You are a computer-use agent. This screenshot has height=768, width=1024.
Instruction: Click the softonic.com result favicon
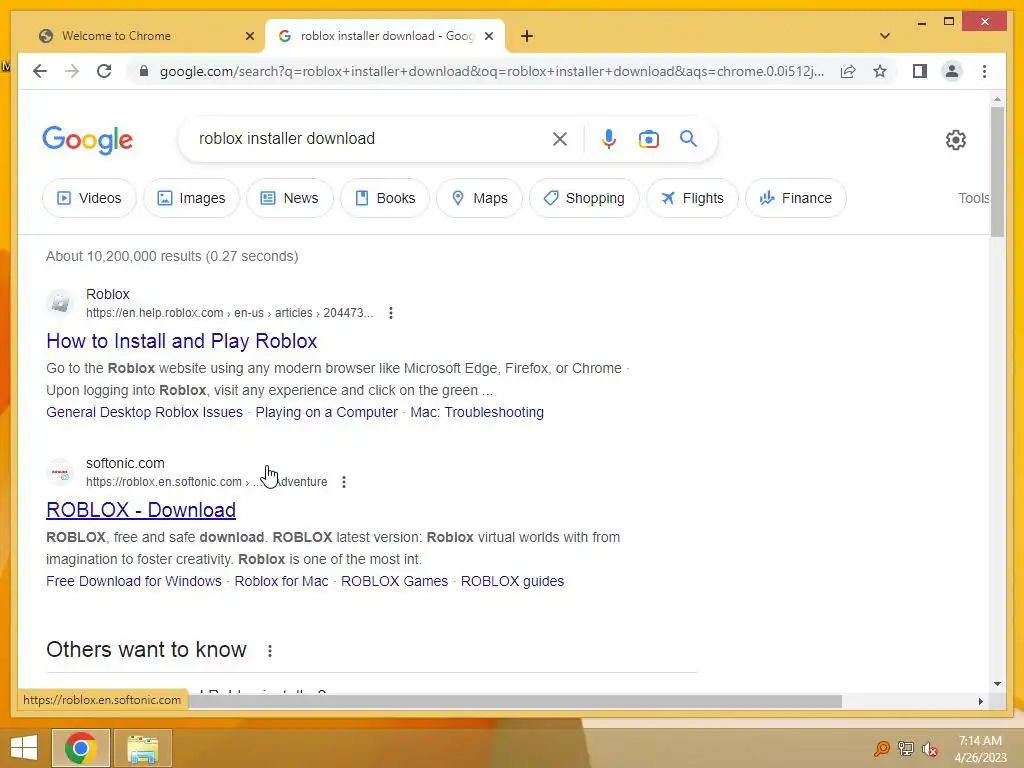point(60,472)
